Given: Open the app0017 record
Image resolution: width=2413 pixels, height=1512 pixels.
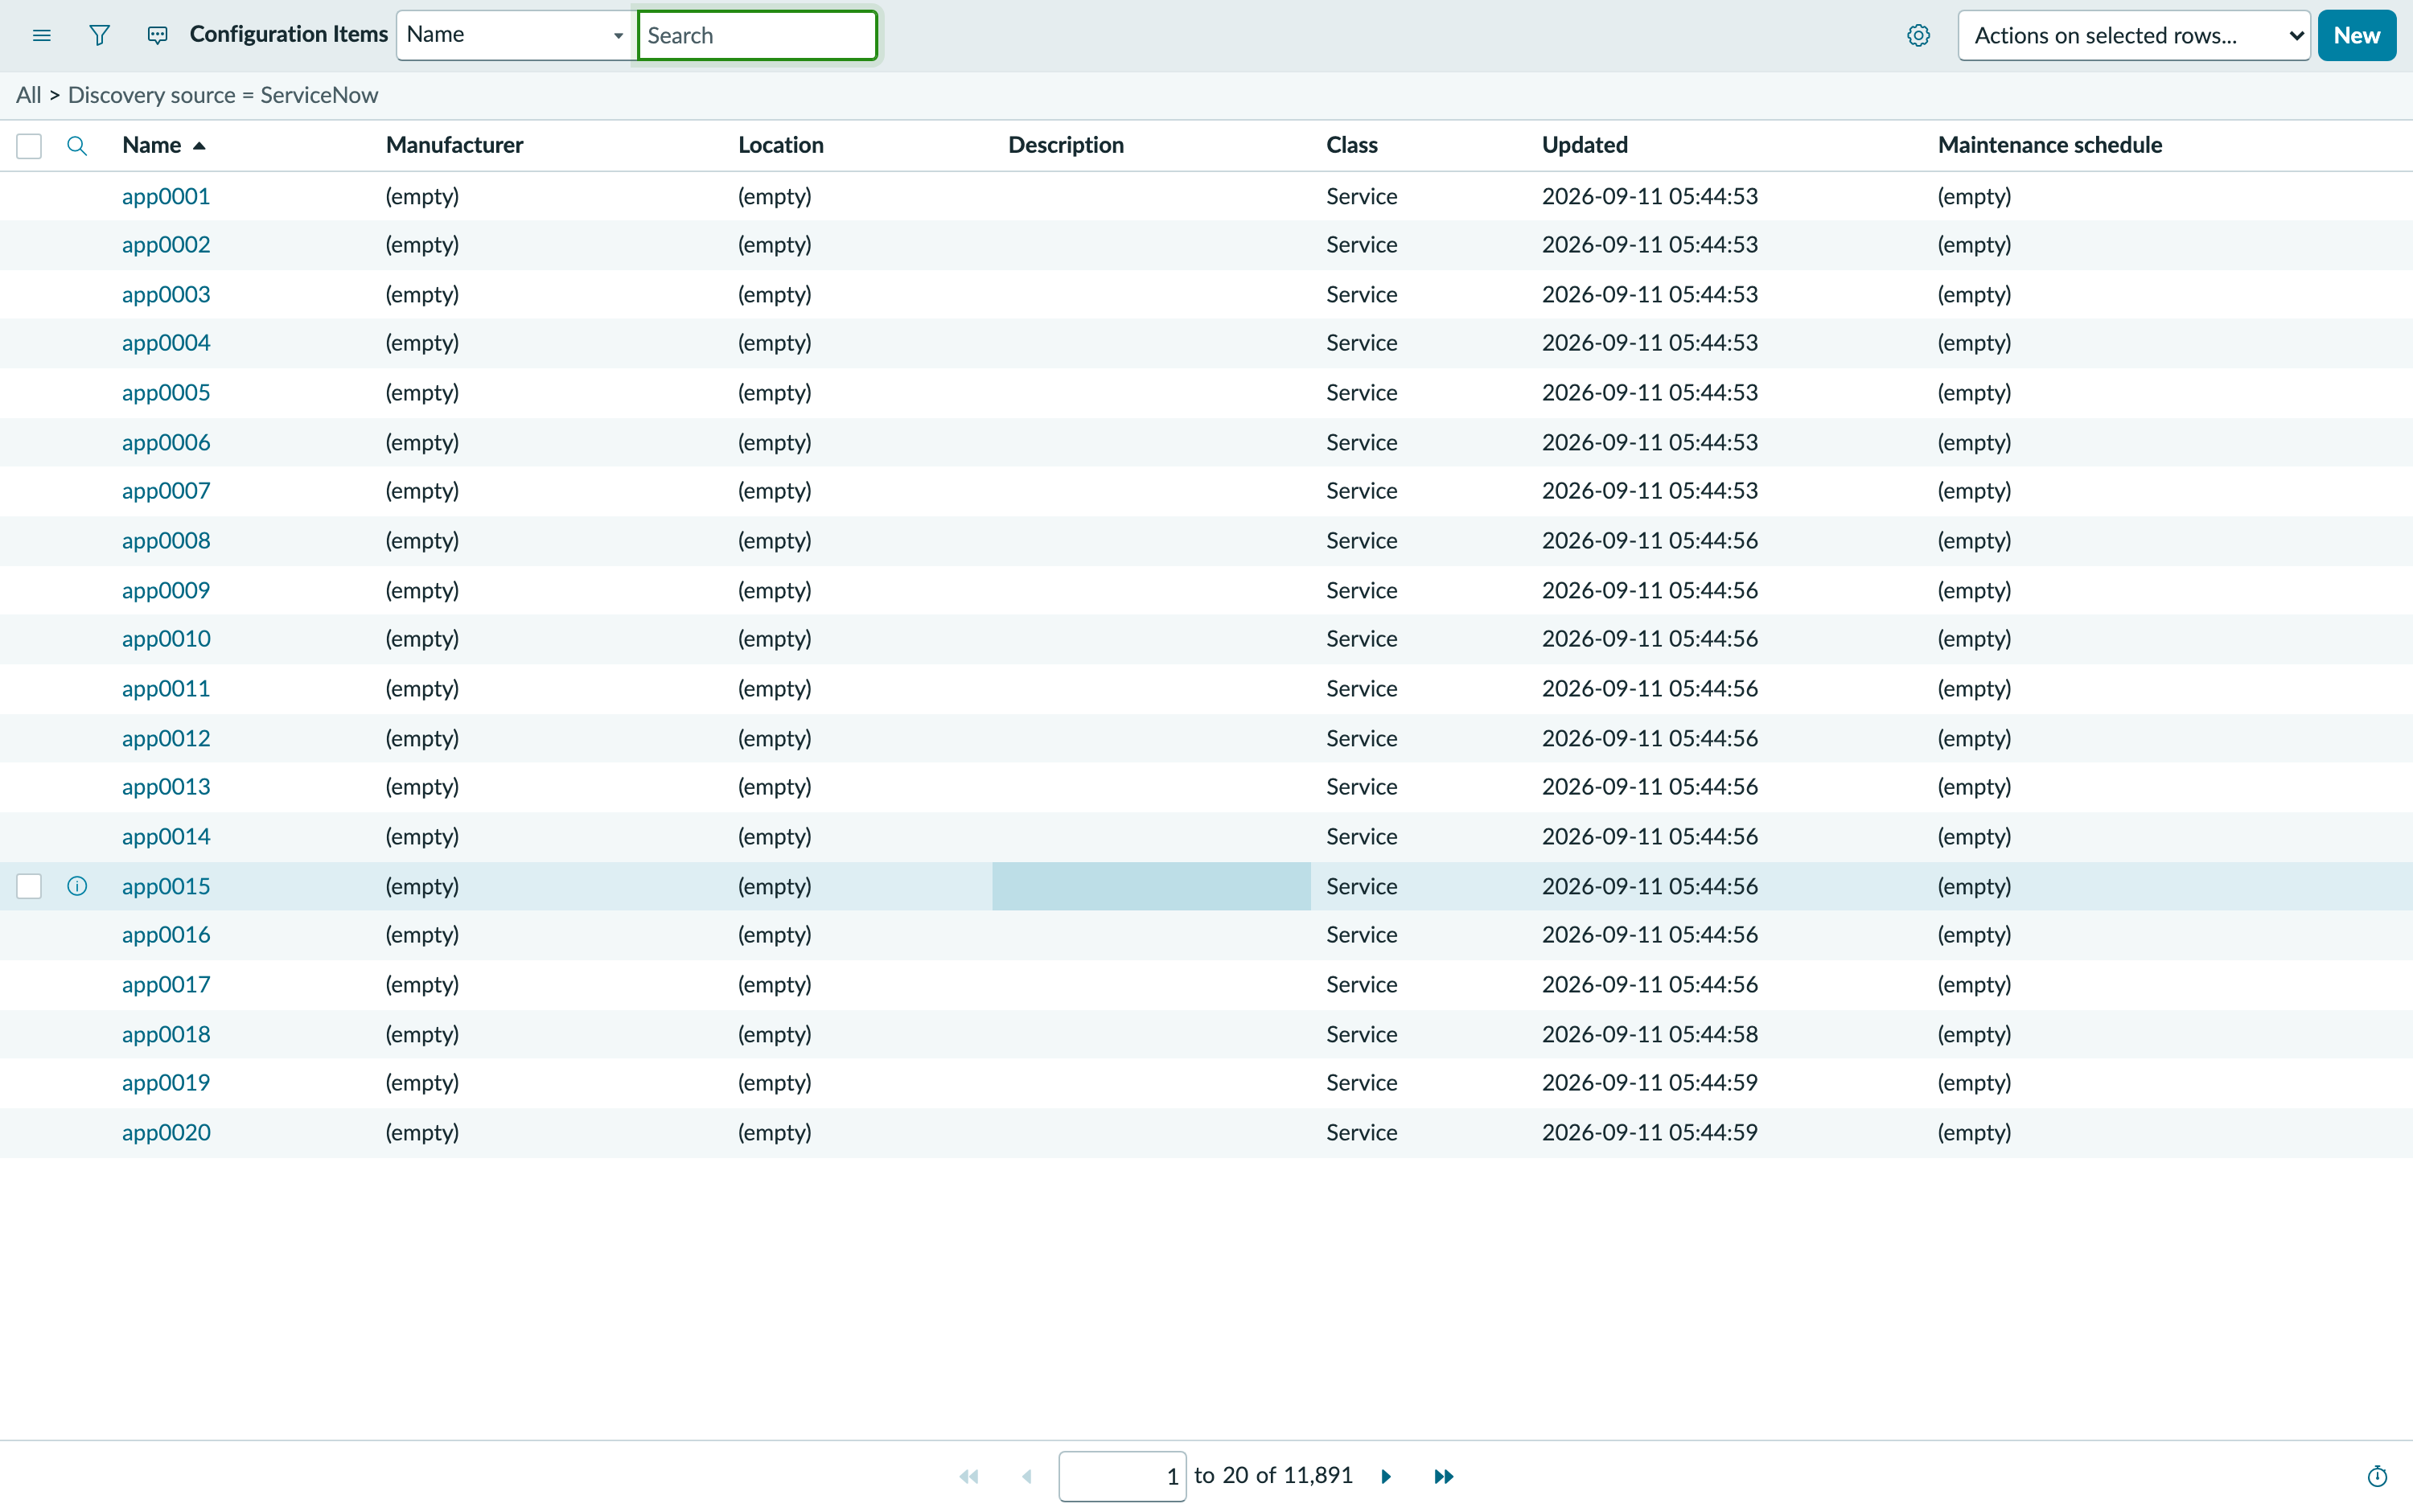Looking at the screenshot, I should coord(166,984).
